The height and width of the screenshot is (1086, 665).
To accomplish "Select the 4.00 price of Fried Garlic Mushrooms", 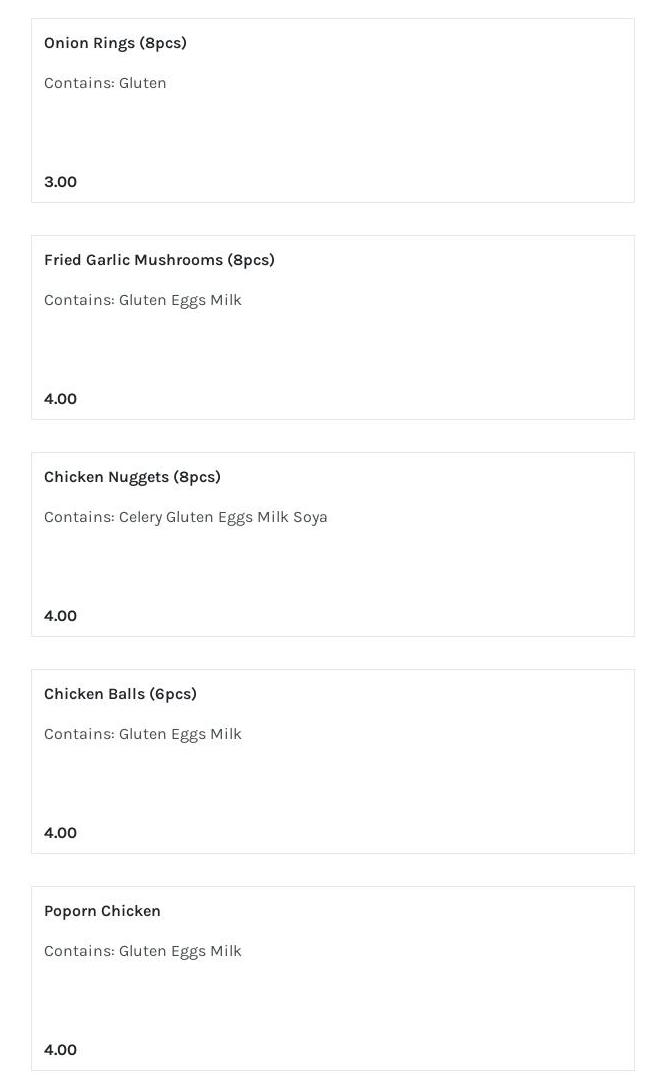I will [60, 399].
